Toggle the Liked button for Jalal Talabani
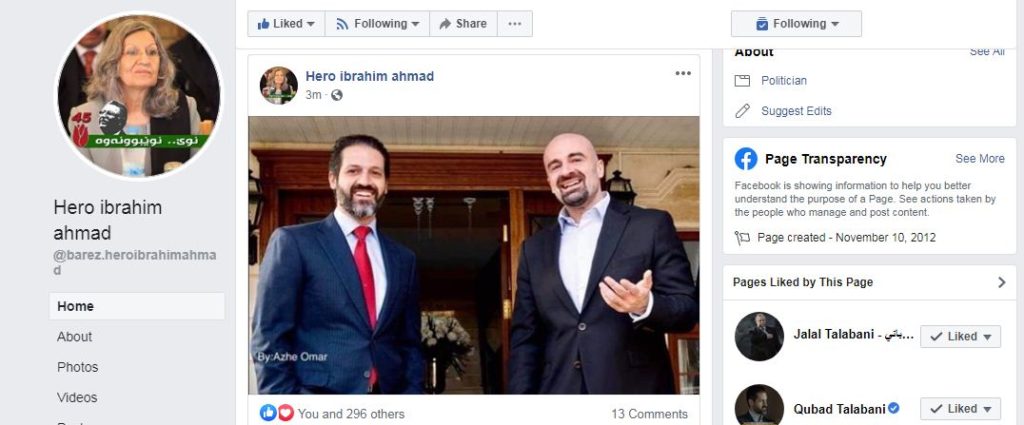The width and height of the screenshot is (1024, 425). pyautogui.click(x=961, y=336)
